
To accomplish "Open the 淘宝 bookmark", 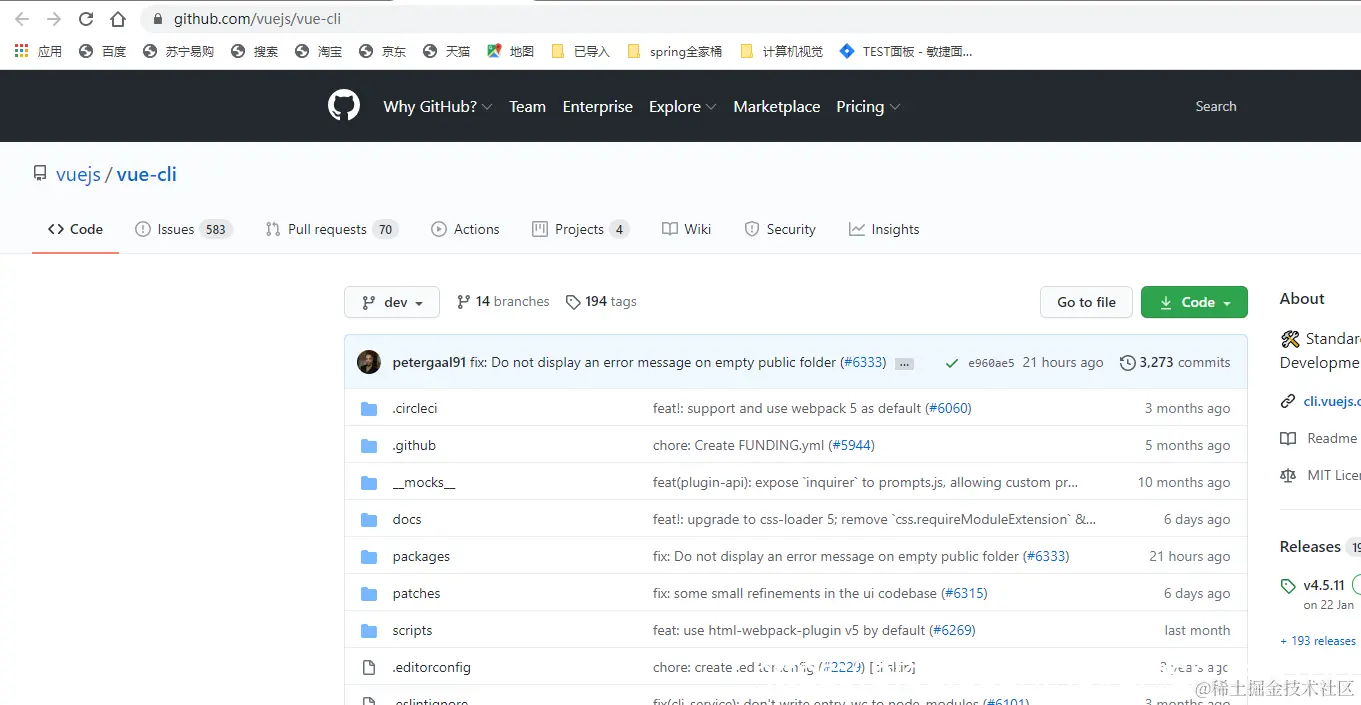I will click(319, 51).
